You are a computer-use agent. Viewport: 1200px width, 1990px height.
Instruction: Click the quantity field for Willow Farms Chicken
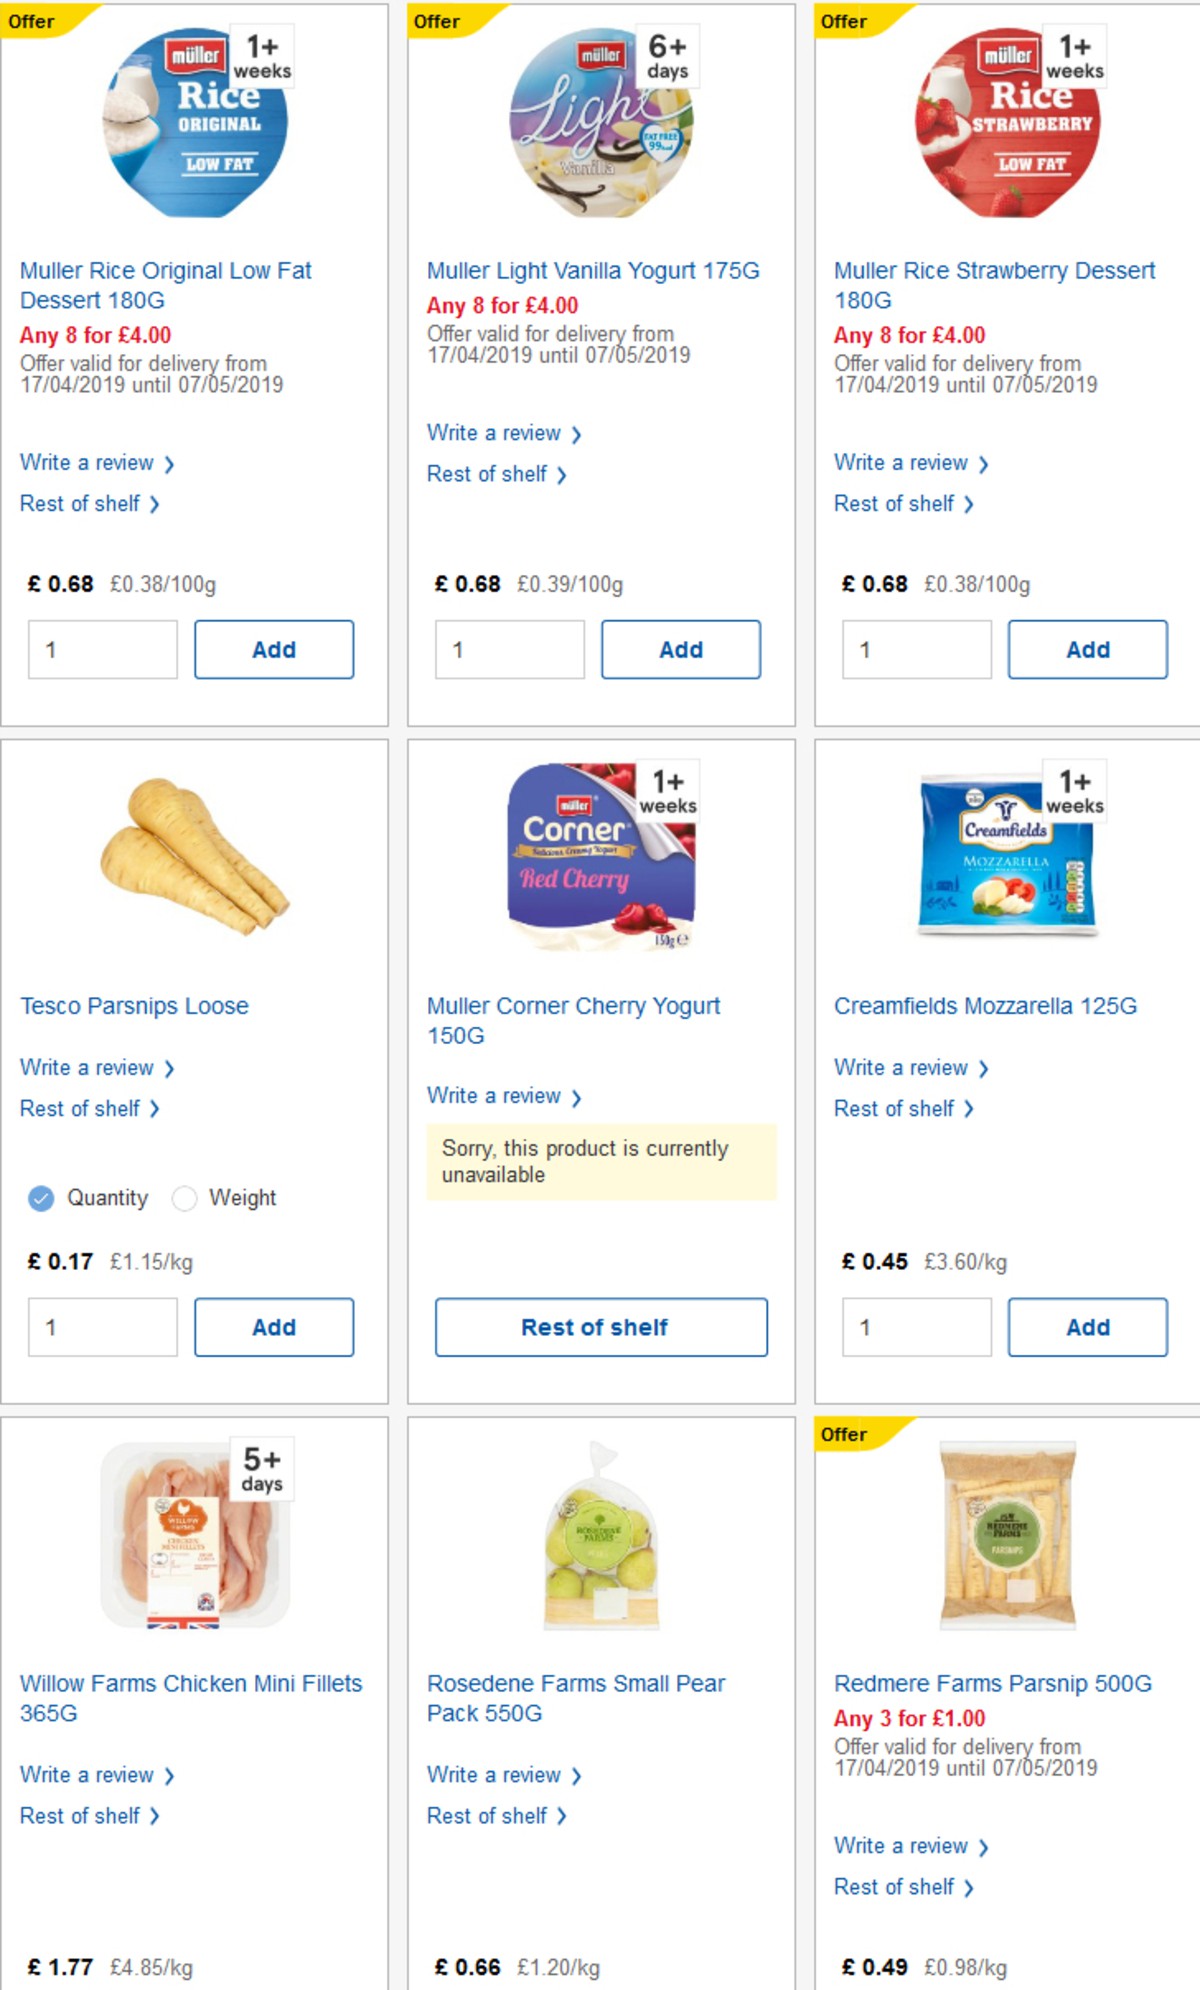pyautogui.click(x=100, y=1985)
